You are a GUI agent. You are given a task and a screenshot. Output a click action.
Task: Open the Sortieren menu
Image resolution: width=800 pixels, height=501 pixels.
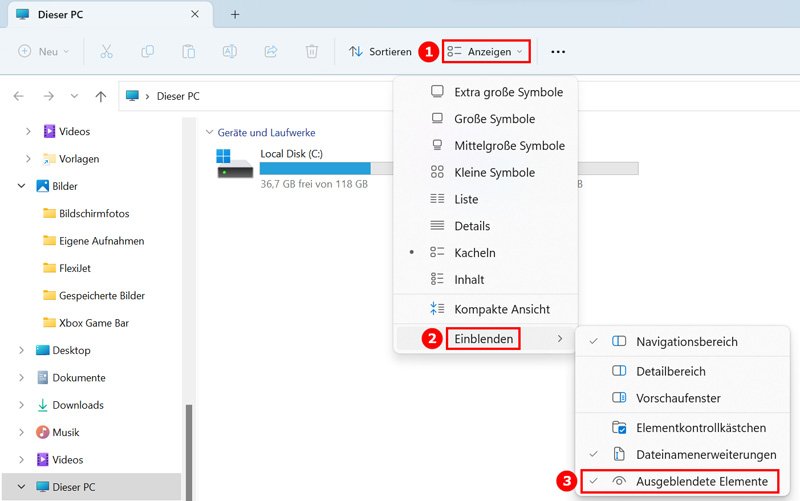coord(380,52)
